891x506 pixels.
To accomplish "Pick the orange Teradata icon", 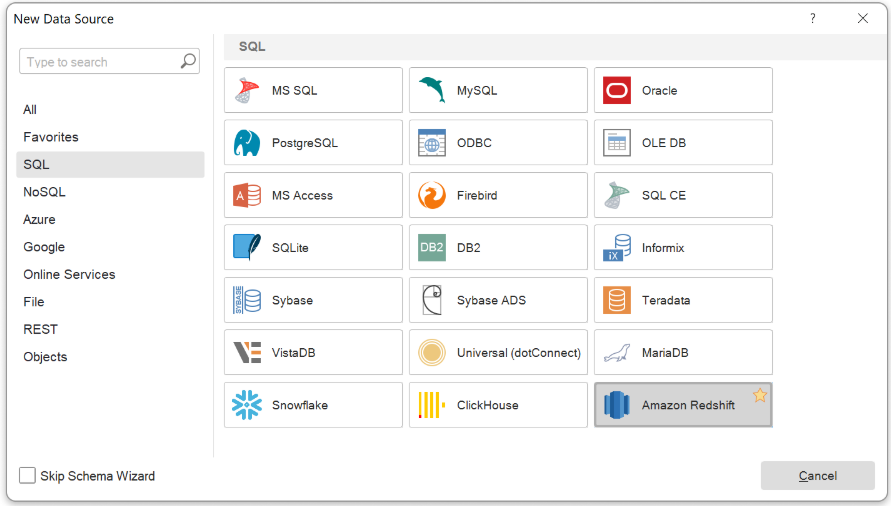I will click(x=617, y=300).
